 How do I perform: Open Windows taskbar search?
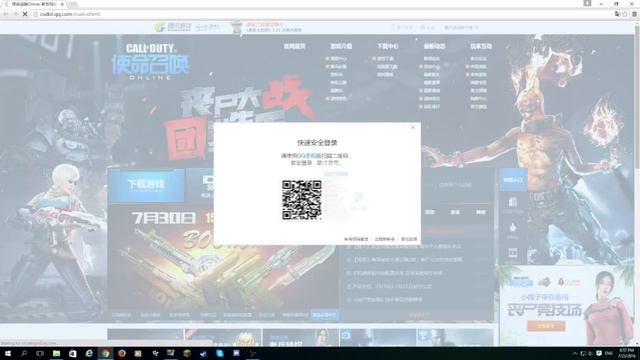24,353
